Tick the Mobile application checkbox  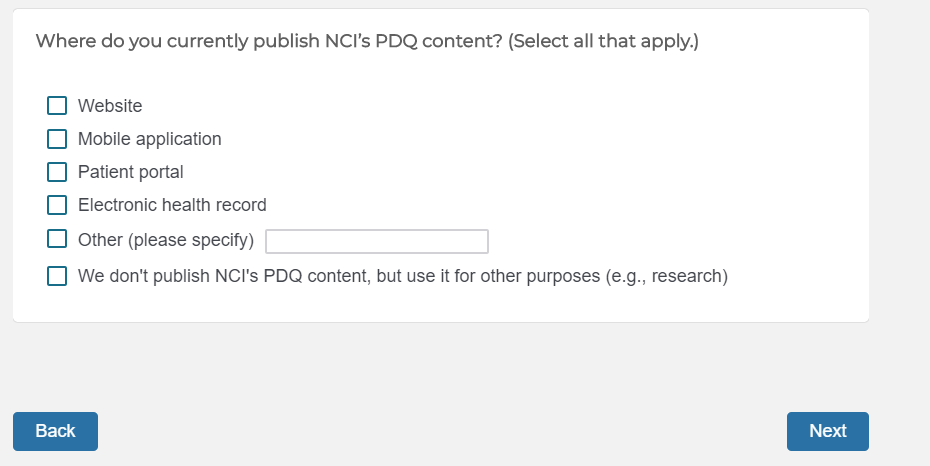(57, 139)
